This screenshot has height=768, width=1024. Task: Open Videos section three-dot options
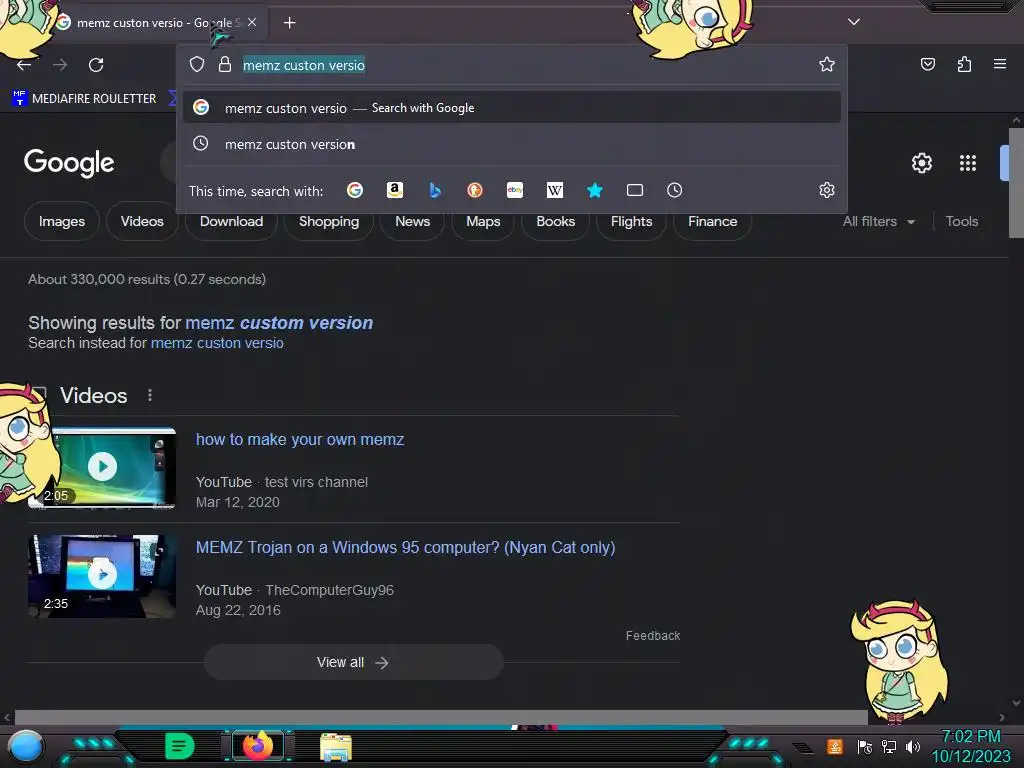tap(150, 395)
